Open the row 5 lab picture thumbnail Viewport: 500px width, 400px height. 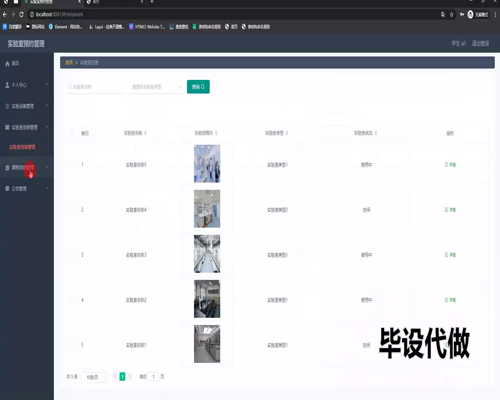207,344
